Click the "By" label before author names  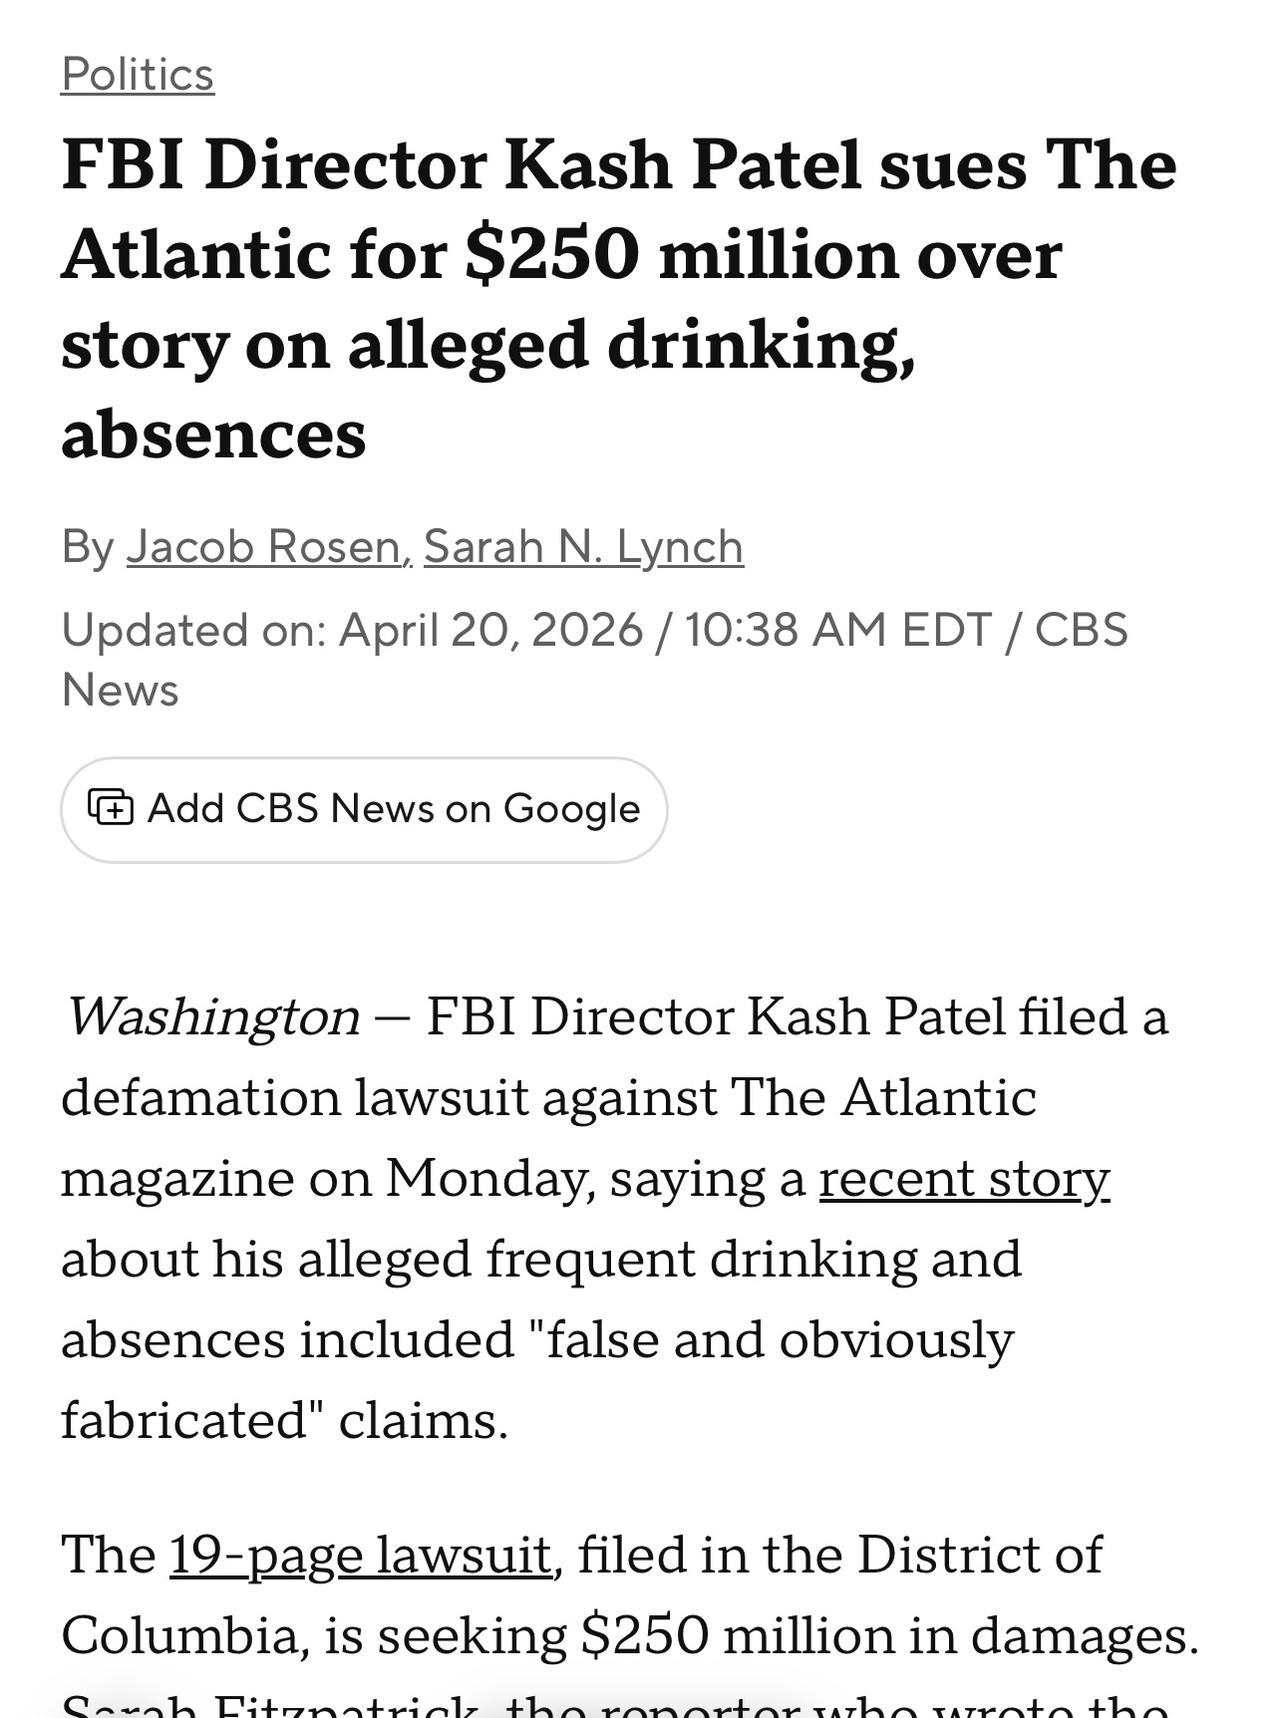[87, 546]
